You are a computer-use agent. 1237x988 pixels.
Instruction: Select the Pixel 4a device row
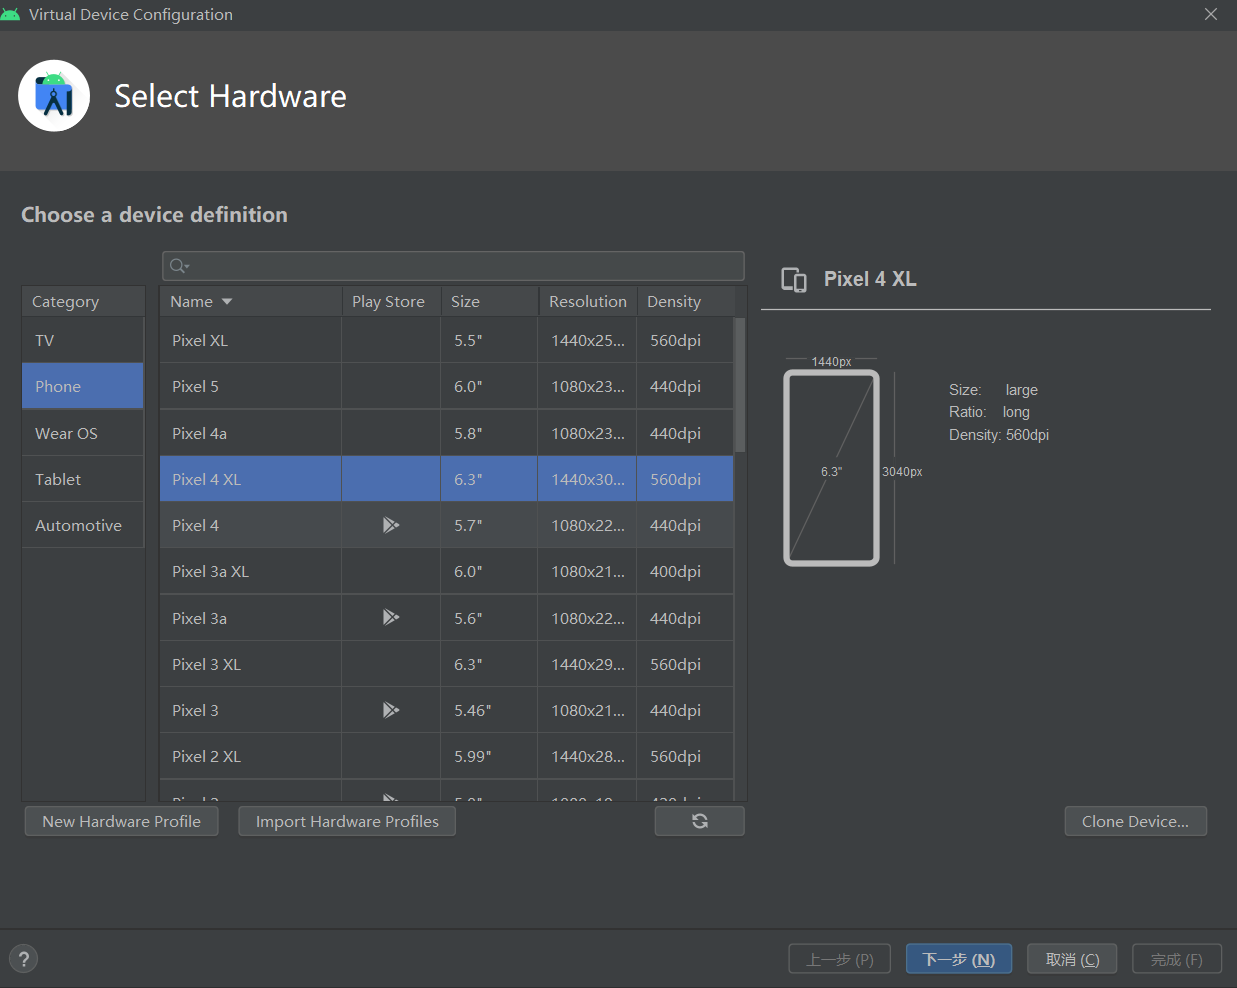(x=447, y=433)
